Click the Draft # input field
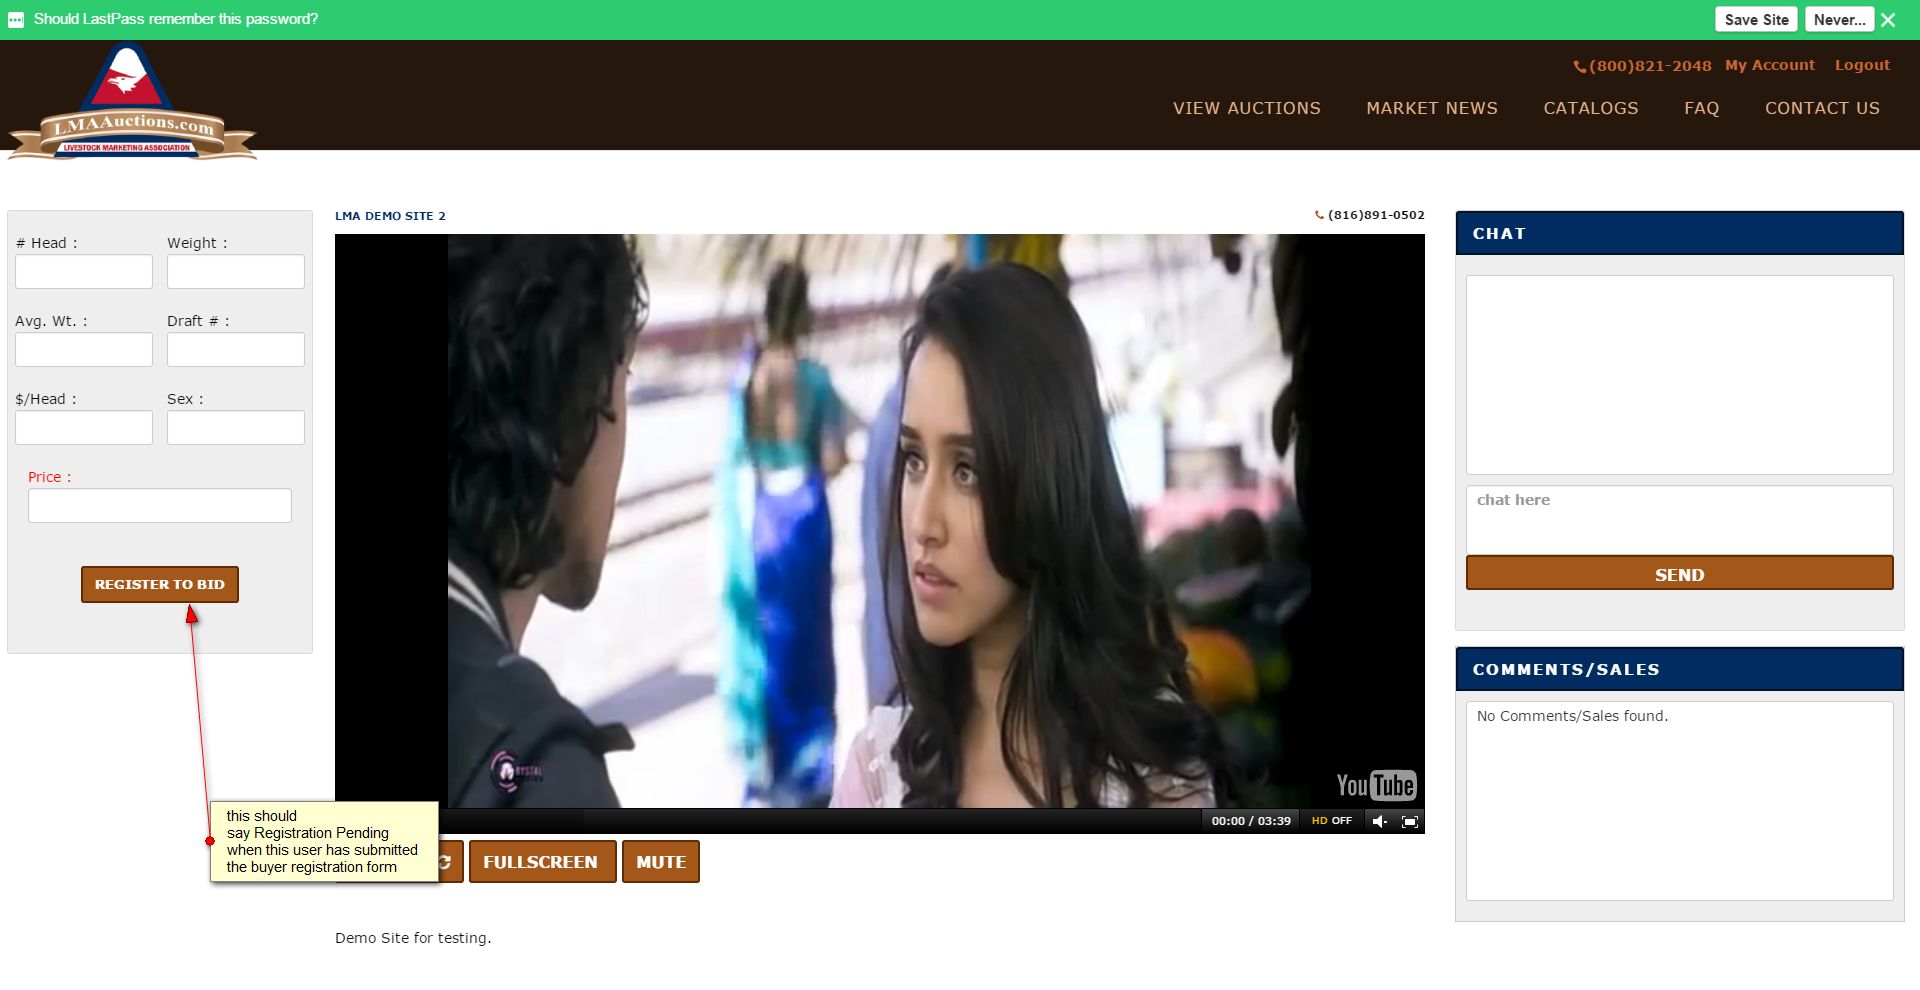 [x=236, y=349]
